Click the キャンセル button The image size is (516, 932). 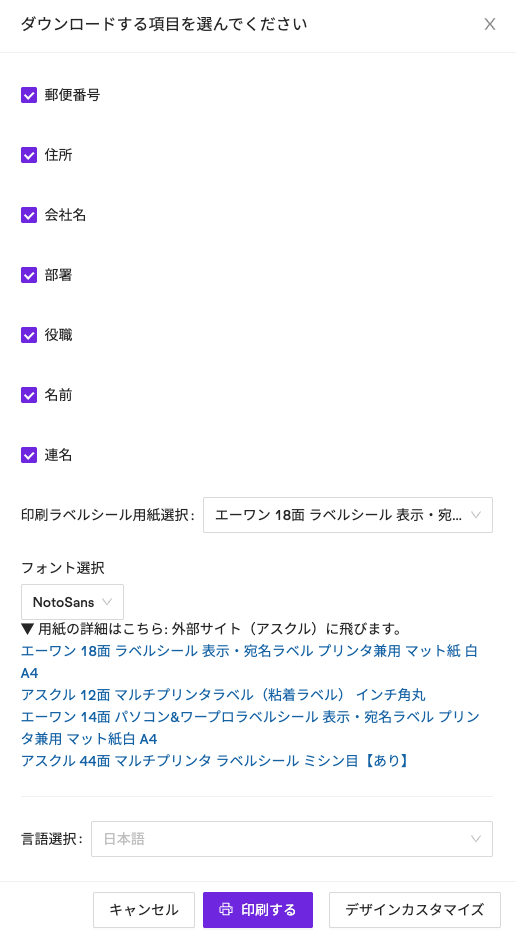144,909
